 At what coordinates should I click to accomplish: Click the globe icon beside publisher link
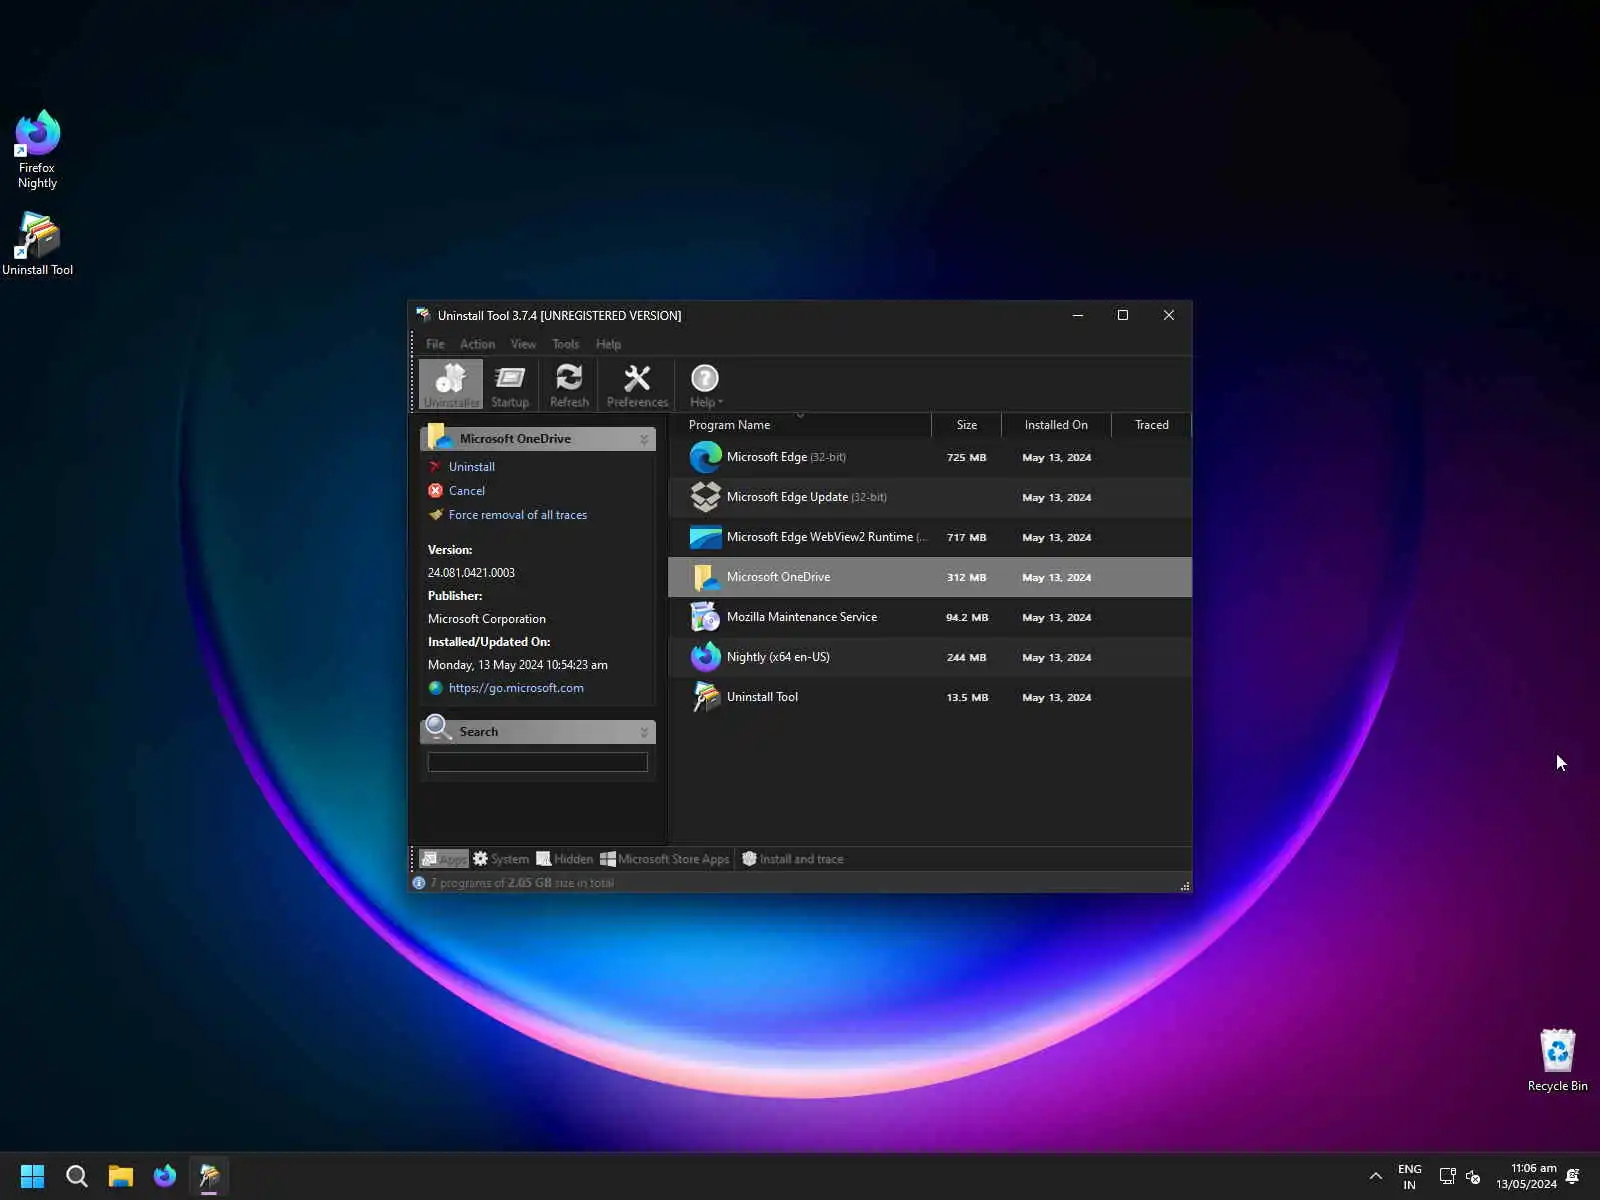[x=435, y=688]
